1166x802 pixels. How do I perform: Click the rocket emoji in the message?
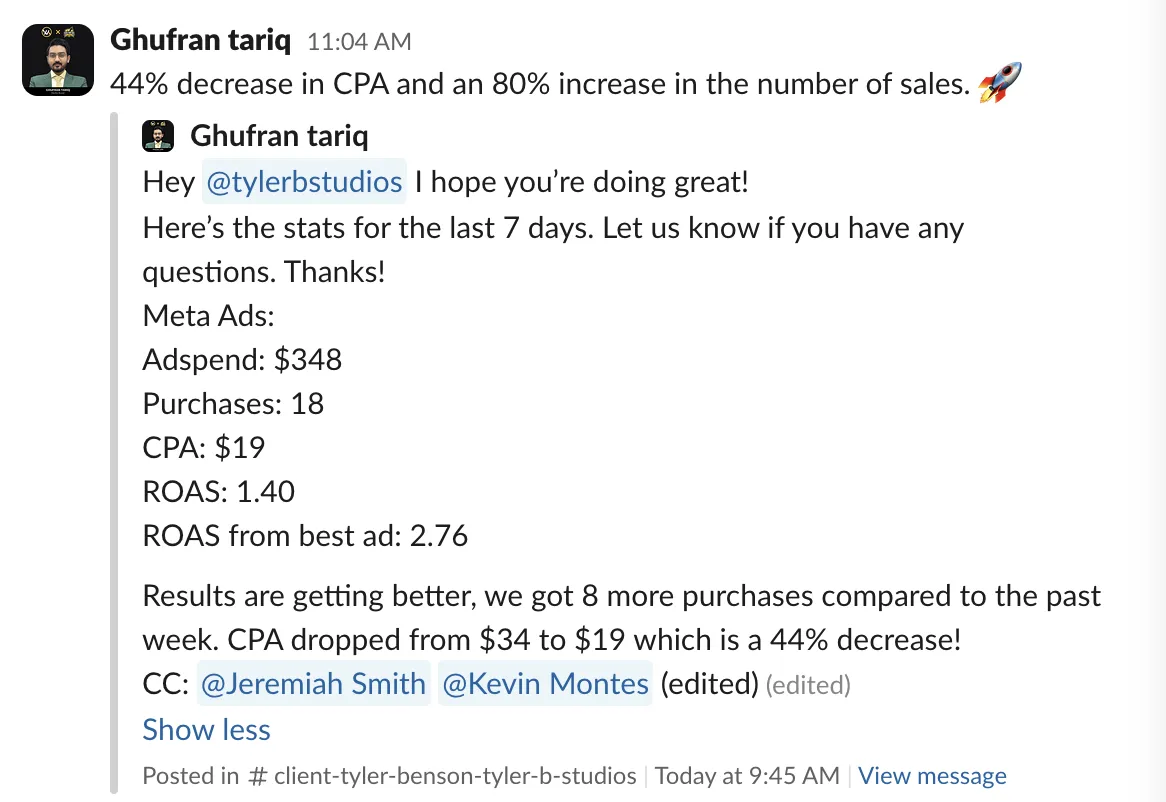click(1000, 83)
